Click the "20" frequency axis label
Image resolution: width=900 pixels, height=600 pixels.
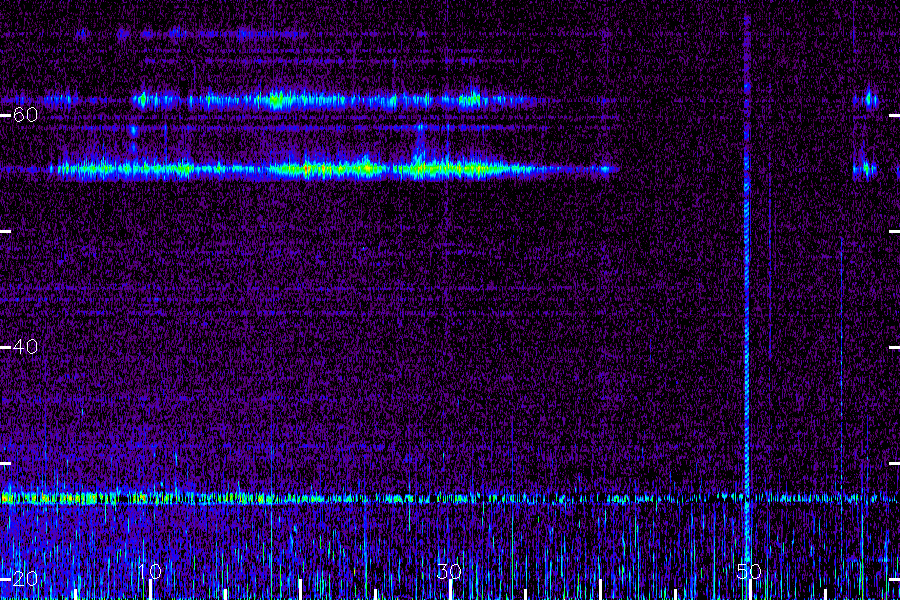tap(25, 579)
